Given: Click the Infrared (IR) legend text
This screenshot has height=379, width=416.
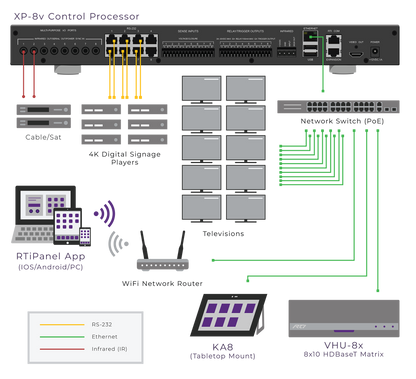Looking at the screenshot, I should (x=109, y=349).
